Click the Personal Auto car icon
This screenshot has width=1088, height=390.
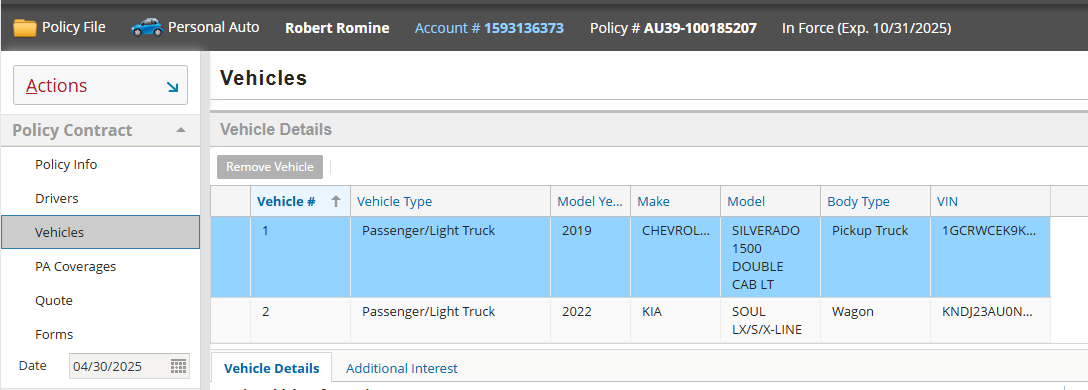[146, 28]
